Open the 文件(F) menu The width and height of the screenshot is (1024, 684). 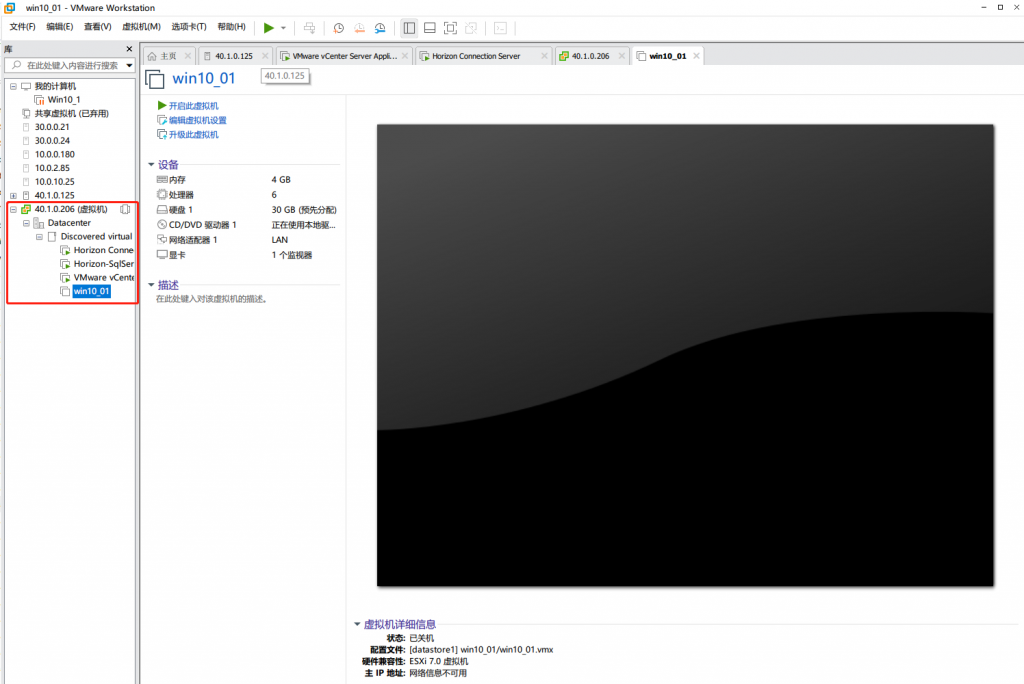(22, 27)
